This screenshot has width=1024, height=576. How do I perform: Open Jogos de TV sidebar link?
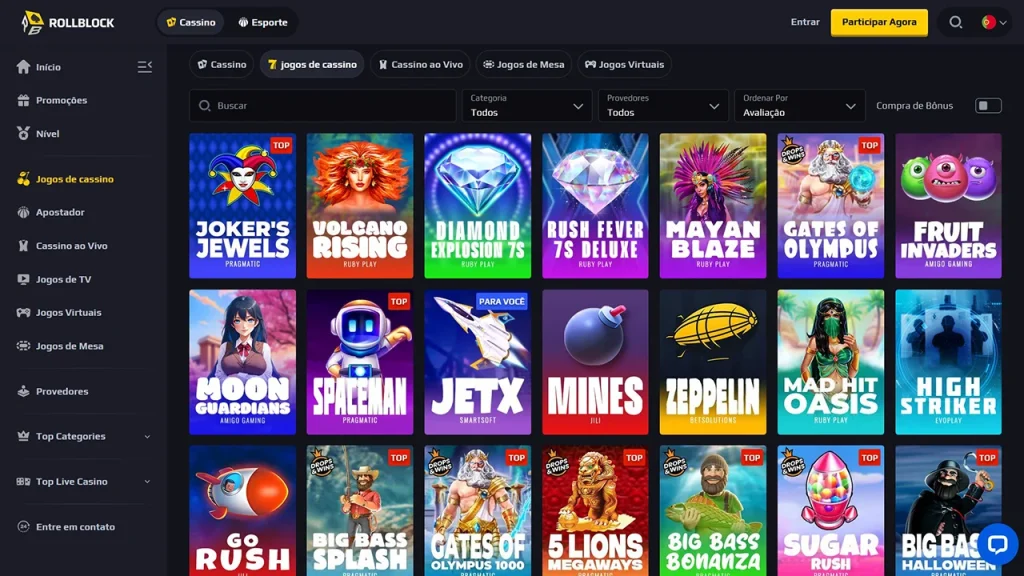(63, 279)
